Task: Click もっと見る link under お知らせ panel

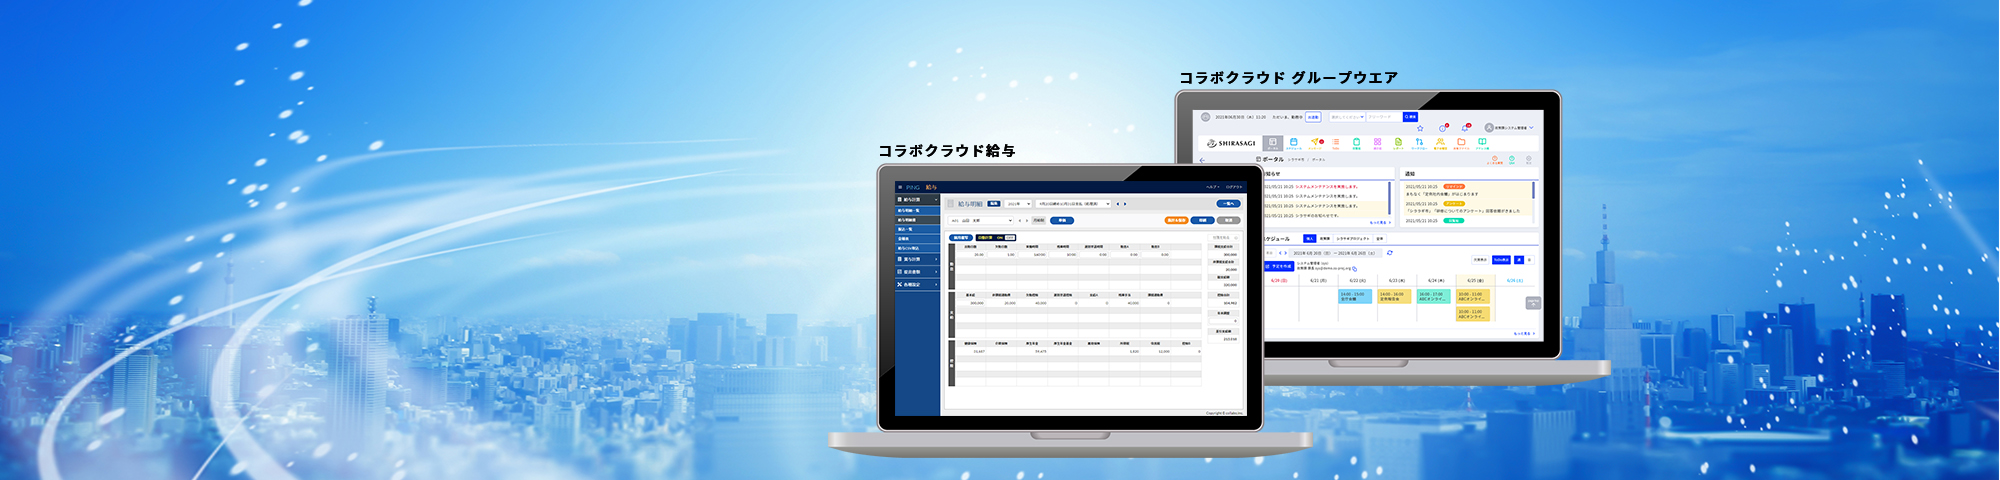Action: point(1380,222)
